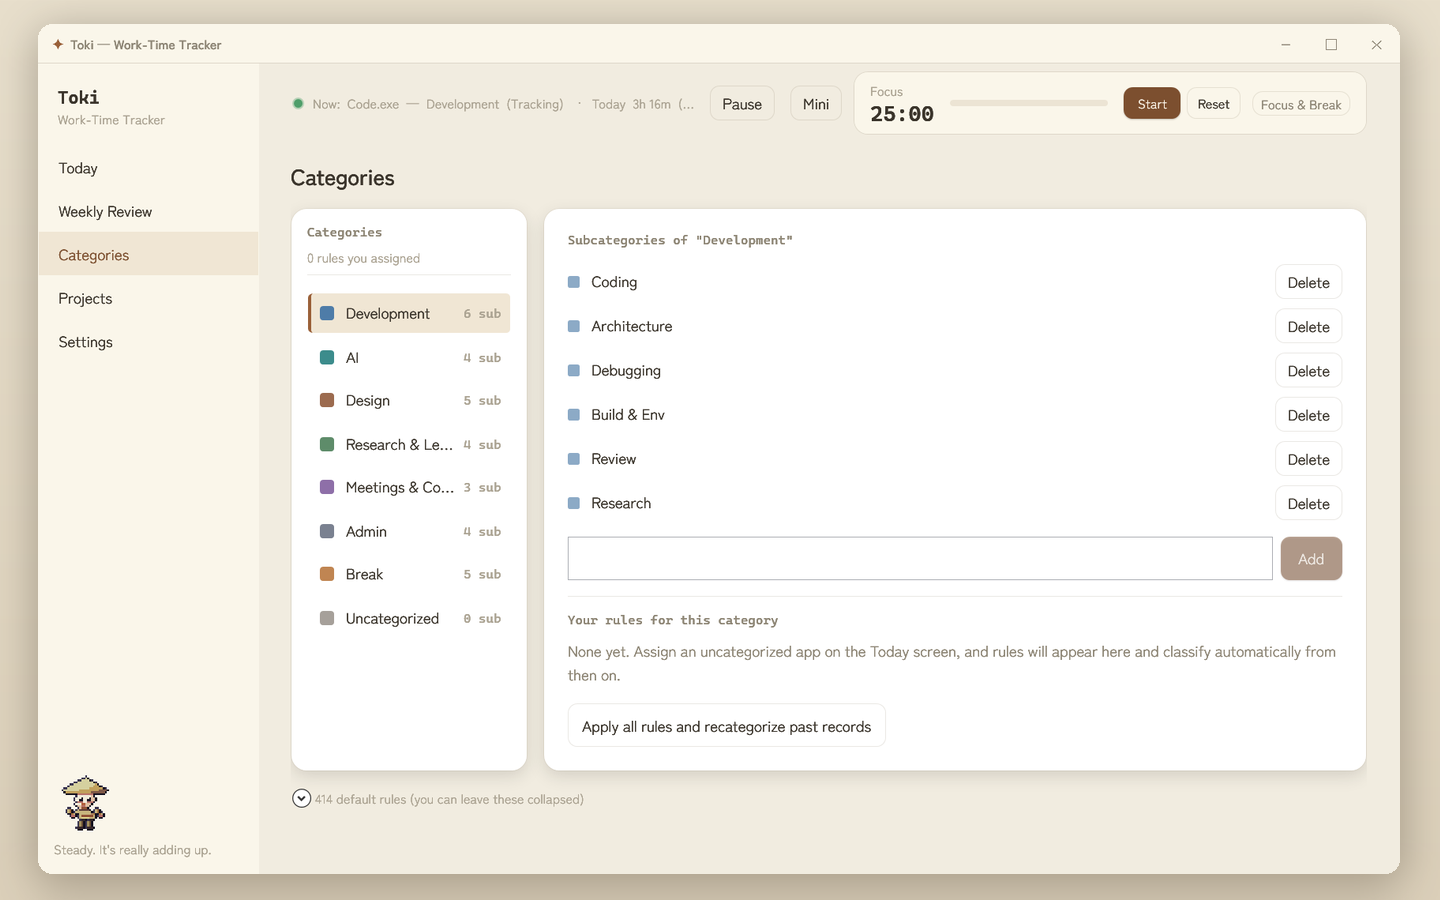Apply all rules and recategorize past records

coord(726,726)
